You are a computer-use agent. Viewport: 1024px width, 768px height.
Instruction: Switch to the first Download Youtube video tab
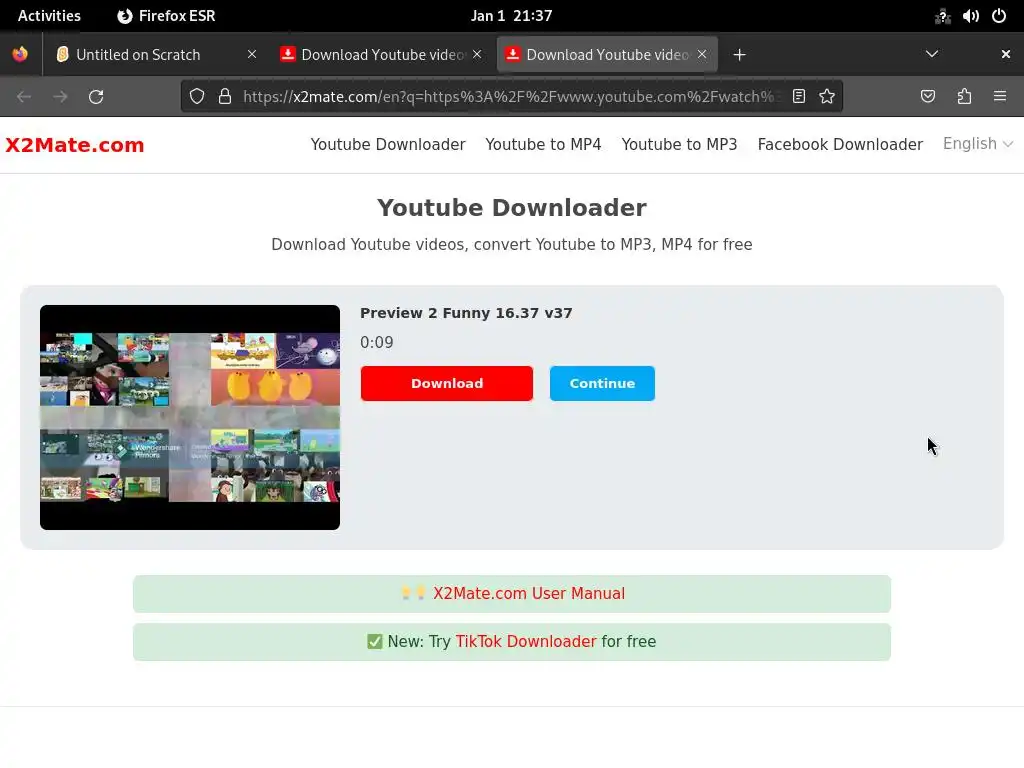383,55
